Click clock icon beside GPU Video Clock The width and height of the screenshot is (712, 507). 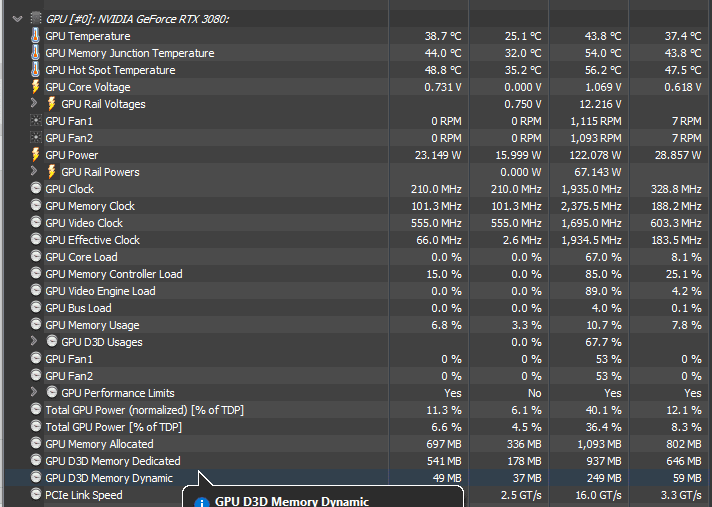click(x=36, y=222)
